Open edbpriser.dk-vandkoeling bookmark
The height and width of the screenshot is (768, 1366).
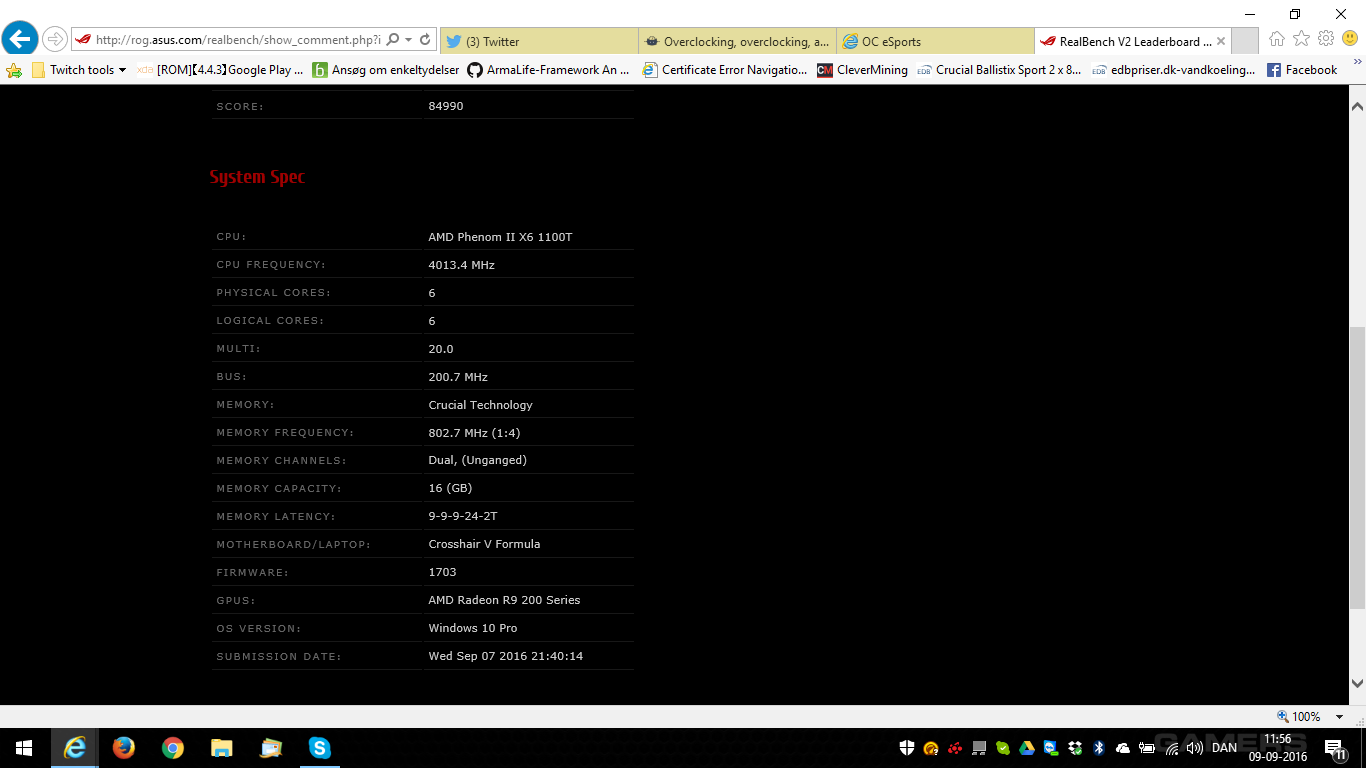tap(1174, 70)
